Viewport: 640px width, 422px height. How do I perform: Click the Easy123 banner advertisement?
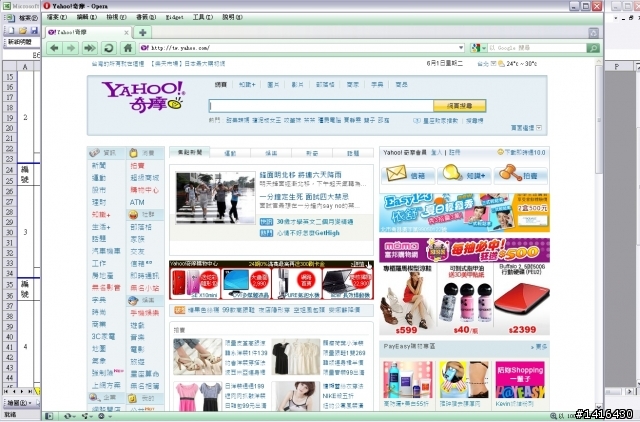pos(464,213)
